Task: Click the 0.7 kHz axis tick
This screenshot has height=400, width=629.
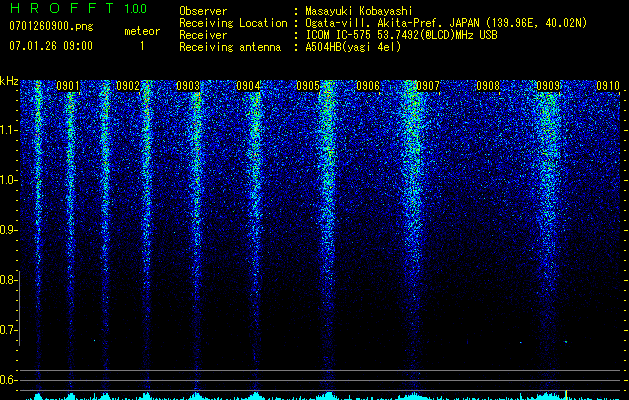Action: click(9, 329)
